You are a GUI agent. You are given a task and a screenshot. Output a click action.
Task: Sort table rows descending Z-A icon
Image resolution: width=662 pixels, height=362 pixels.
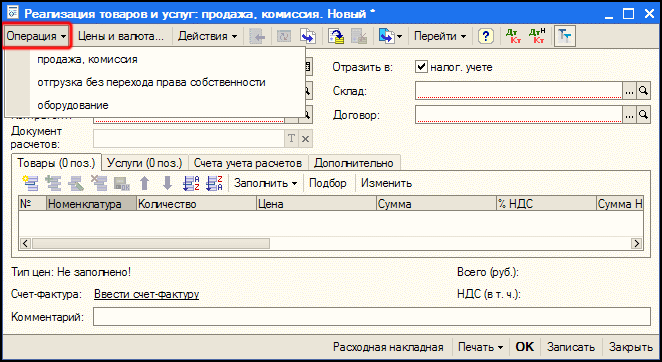point(214,183)
